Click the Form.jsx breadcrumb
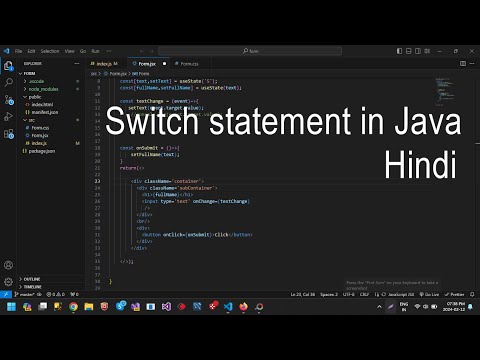This screenshot has height=360, width=480. click(116, 74)
